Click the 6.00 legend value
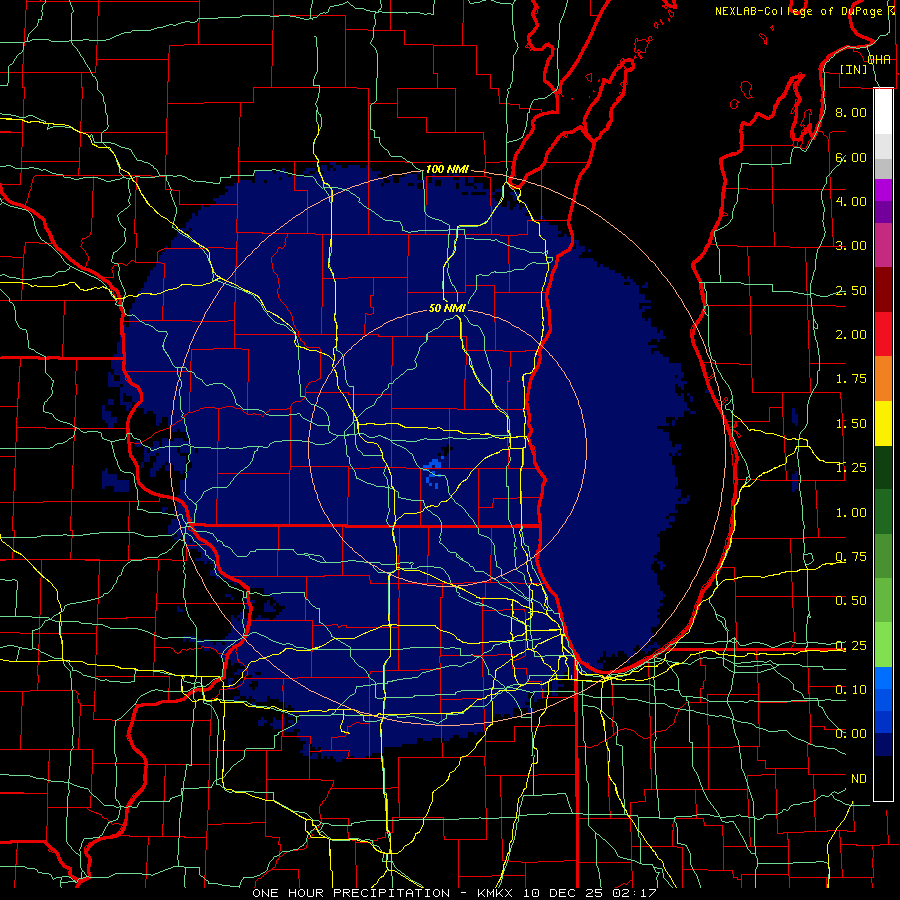 tap(851, 157)
